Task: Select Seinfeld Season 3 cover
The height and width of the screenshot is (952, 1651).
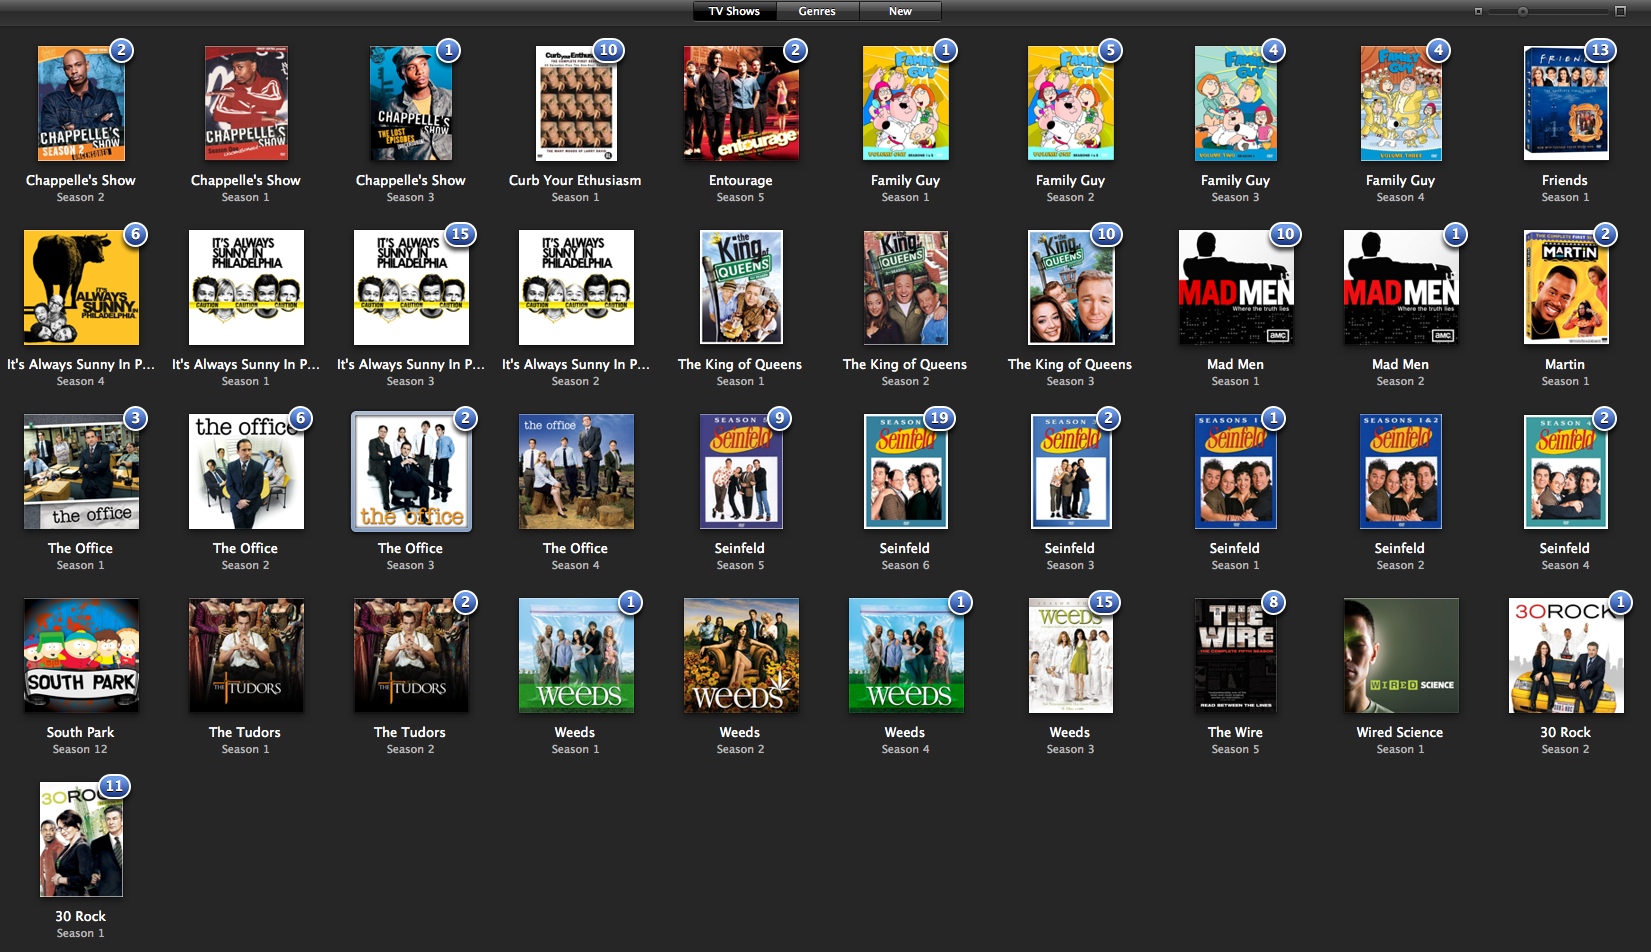Action: [1071, 471]
